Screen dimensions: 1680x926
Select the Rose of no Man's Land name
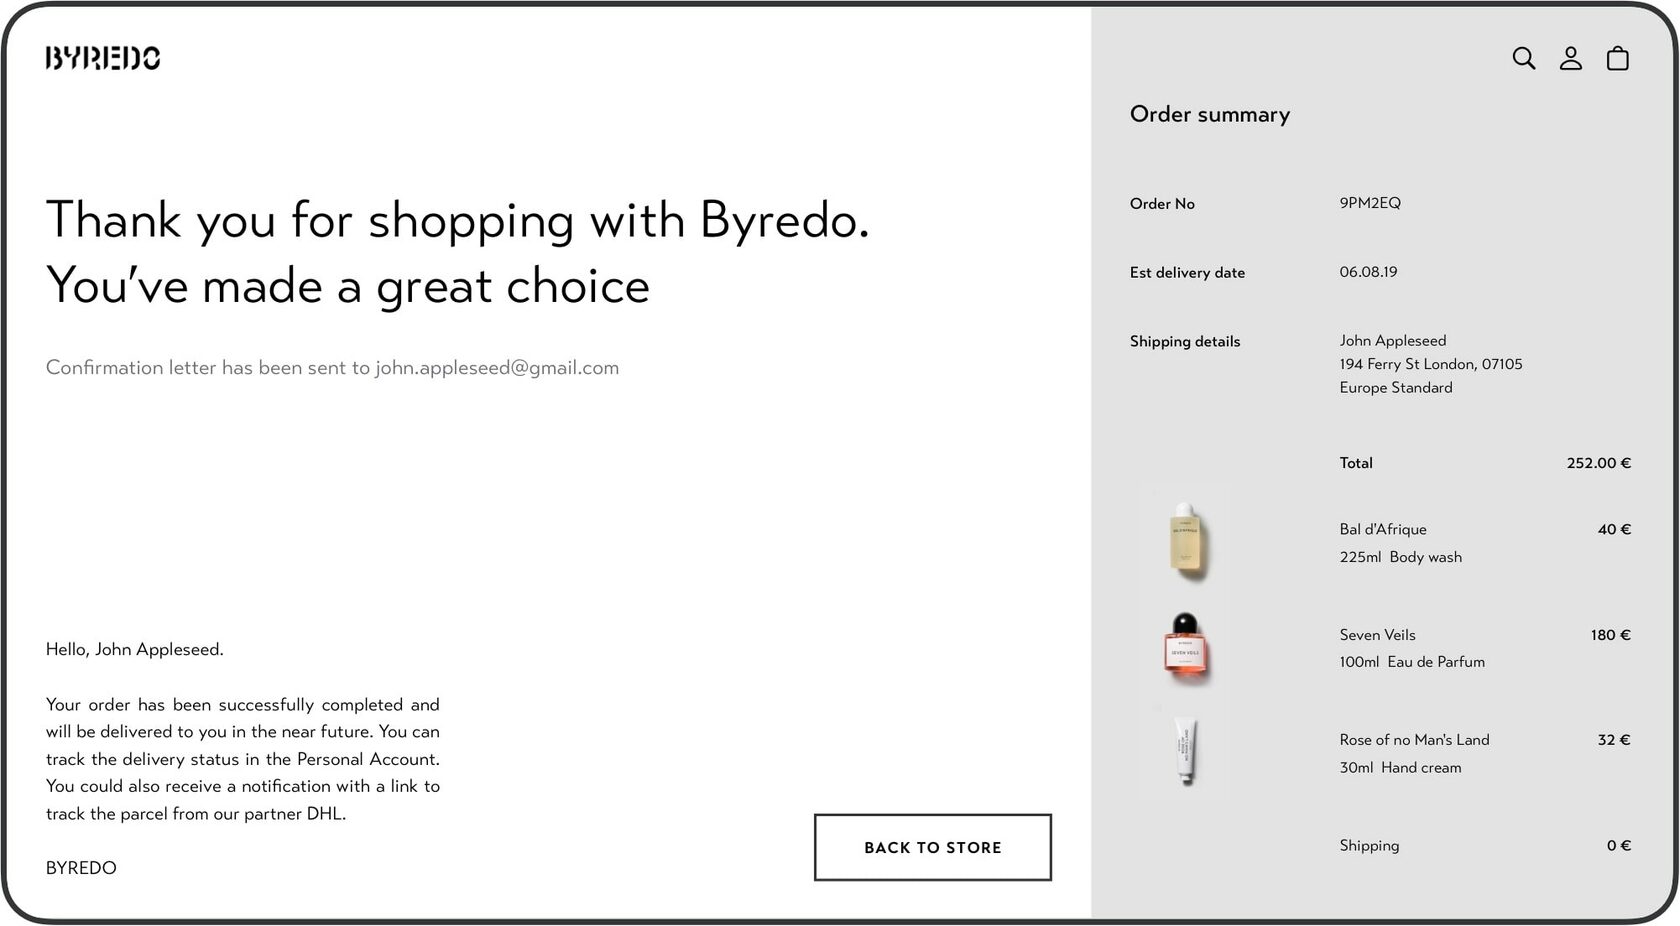[1414, 740]
